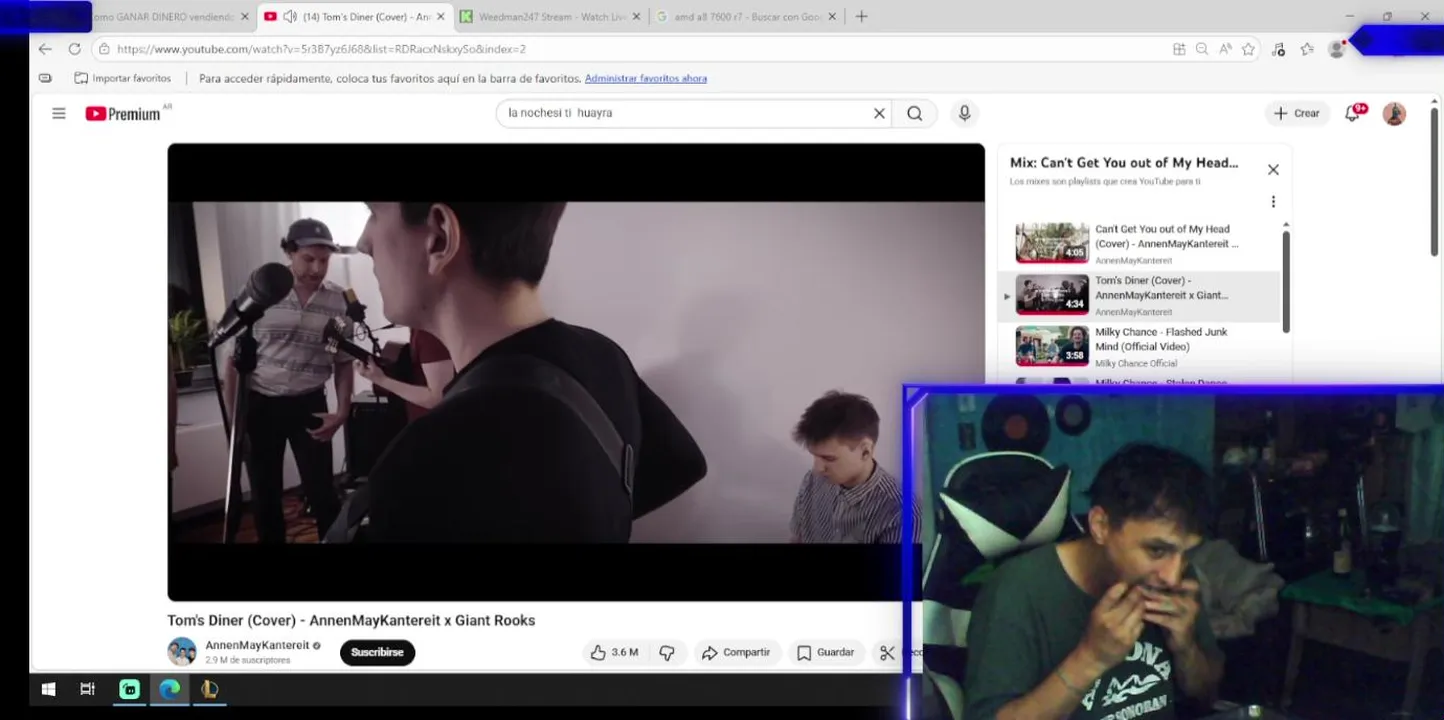The width and height of the screenshot is (1444, 720).
Task: Open Mix playlist three-dot options
Action: point(1273,202)
